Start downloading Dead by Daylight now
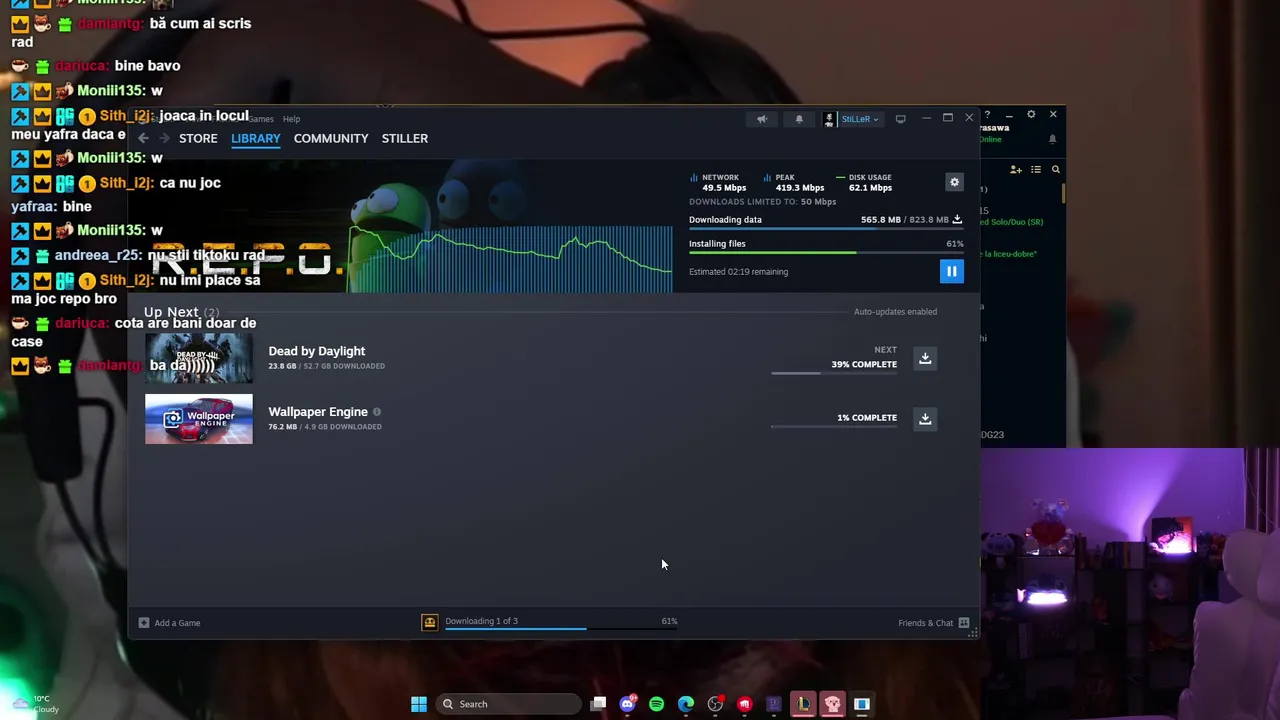The height and width of the screenshot is (720, 1280). pyautogui.click(x=925, y=358)
